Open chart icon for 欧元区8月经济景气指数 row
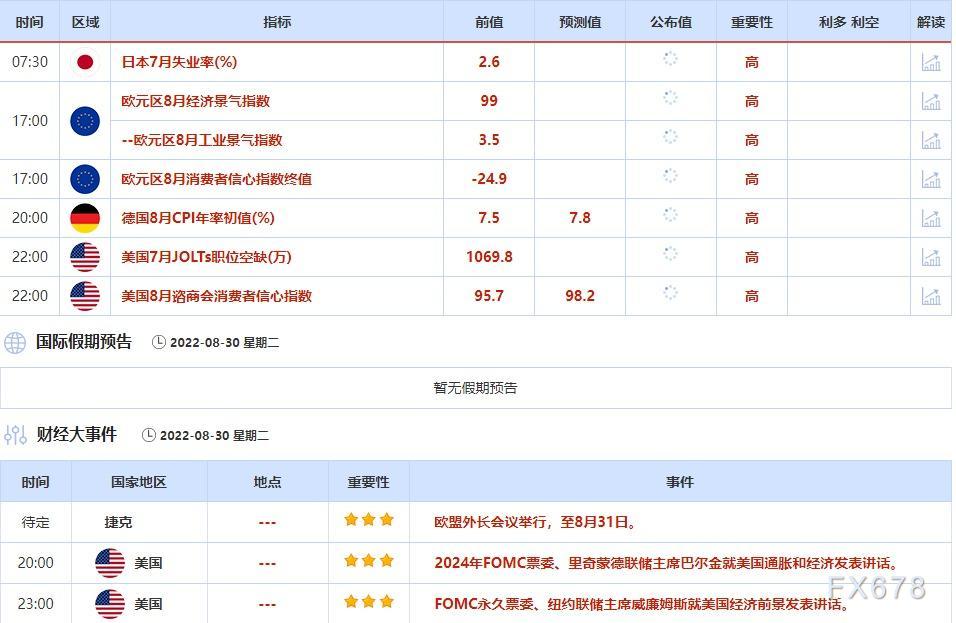The height and width of the screenshot is (623, 956). click(x=930, y=101)
